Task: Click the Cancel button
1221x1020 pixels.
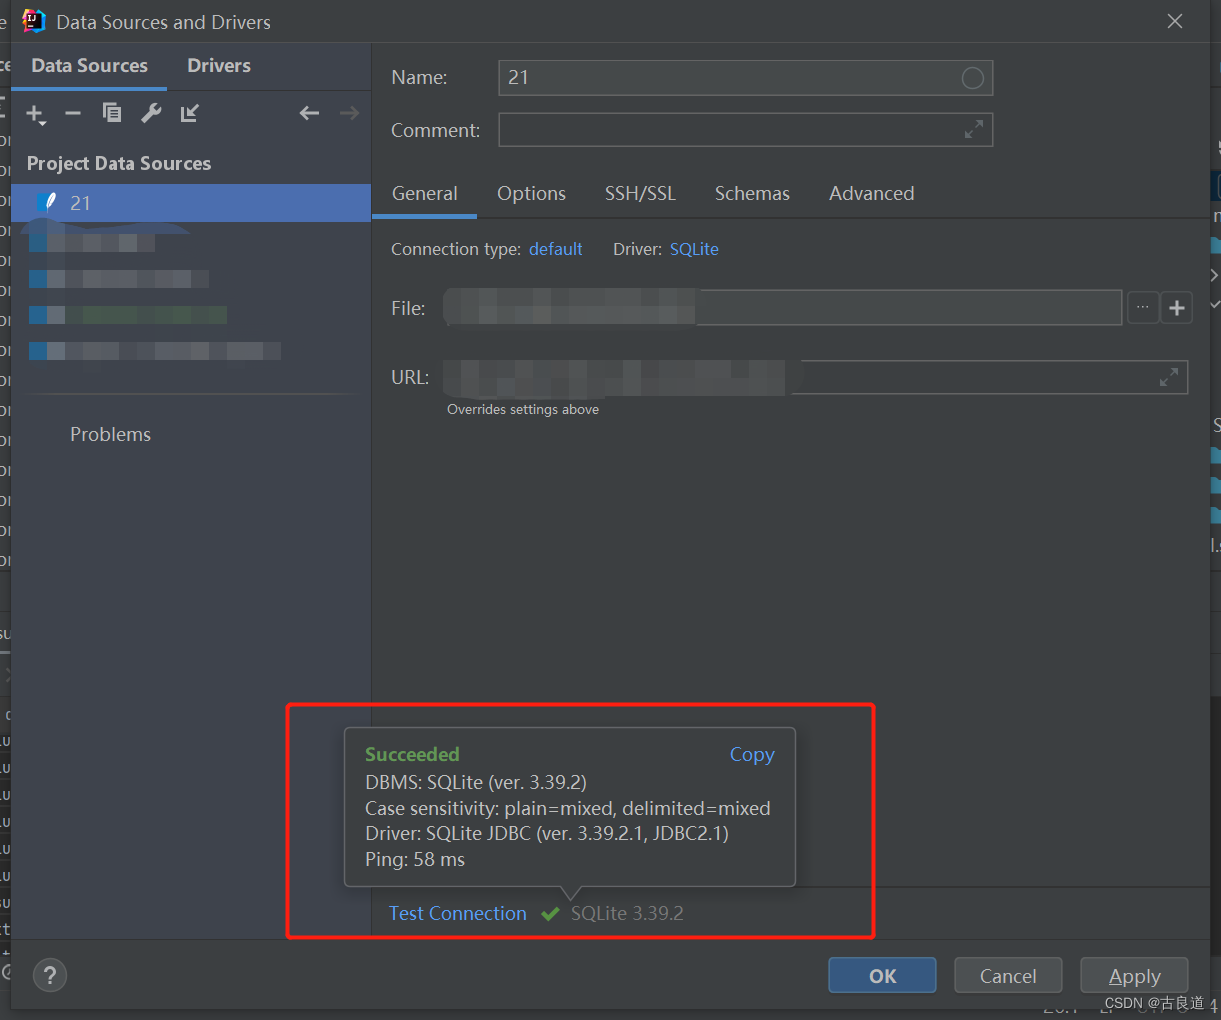Action: 1008,975
